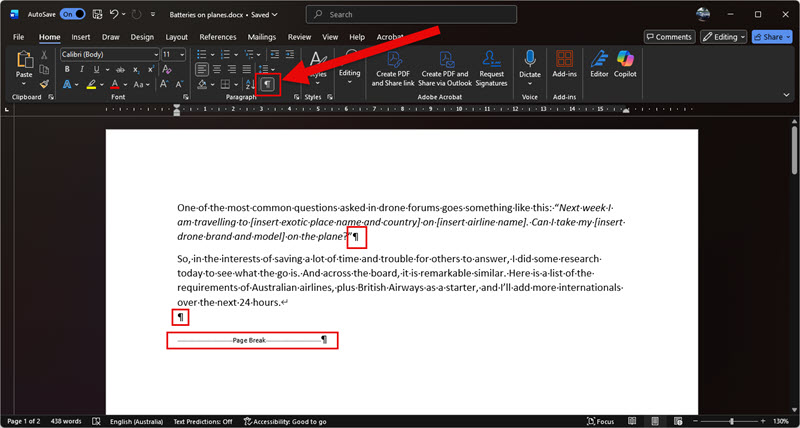Apply strikethrough formatting

(x=120, y=69)
